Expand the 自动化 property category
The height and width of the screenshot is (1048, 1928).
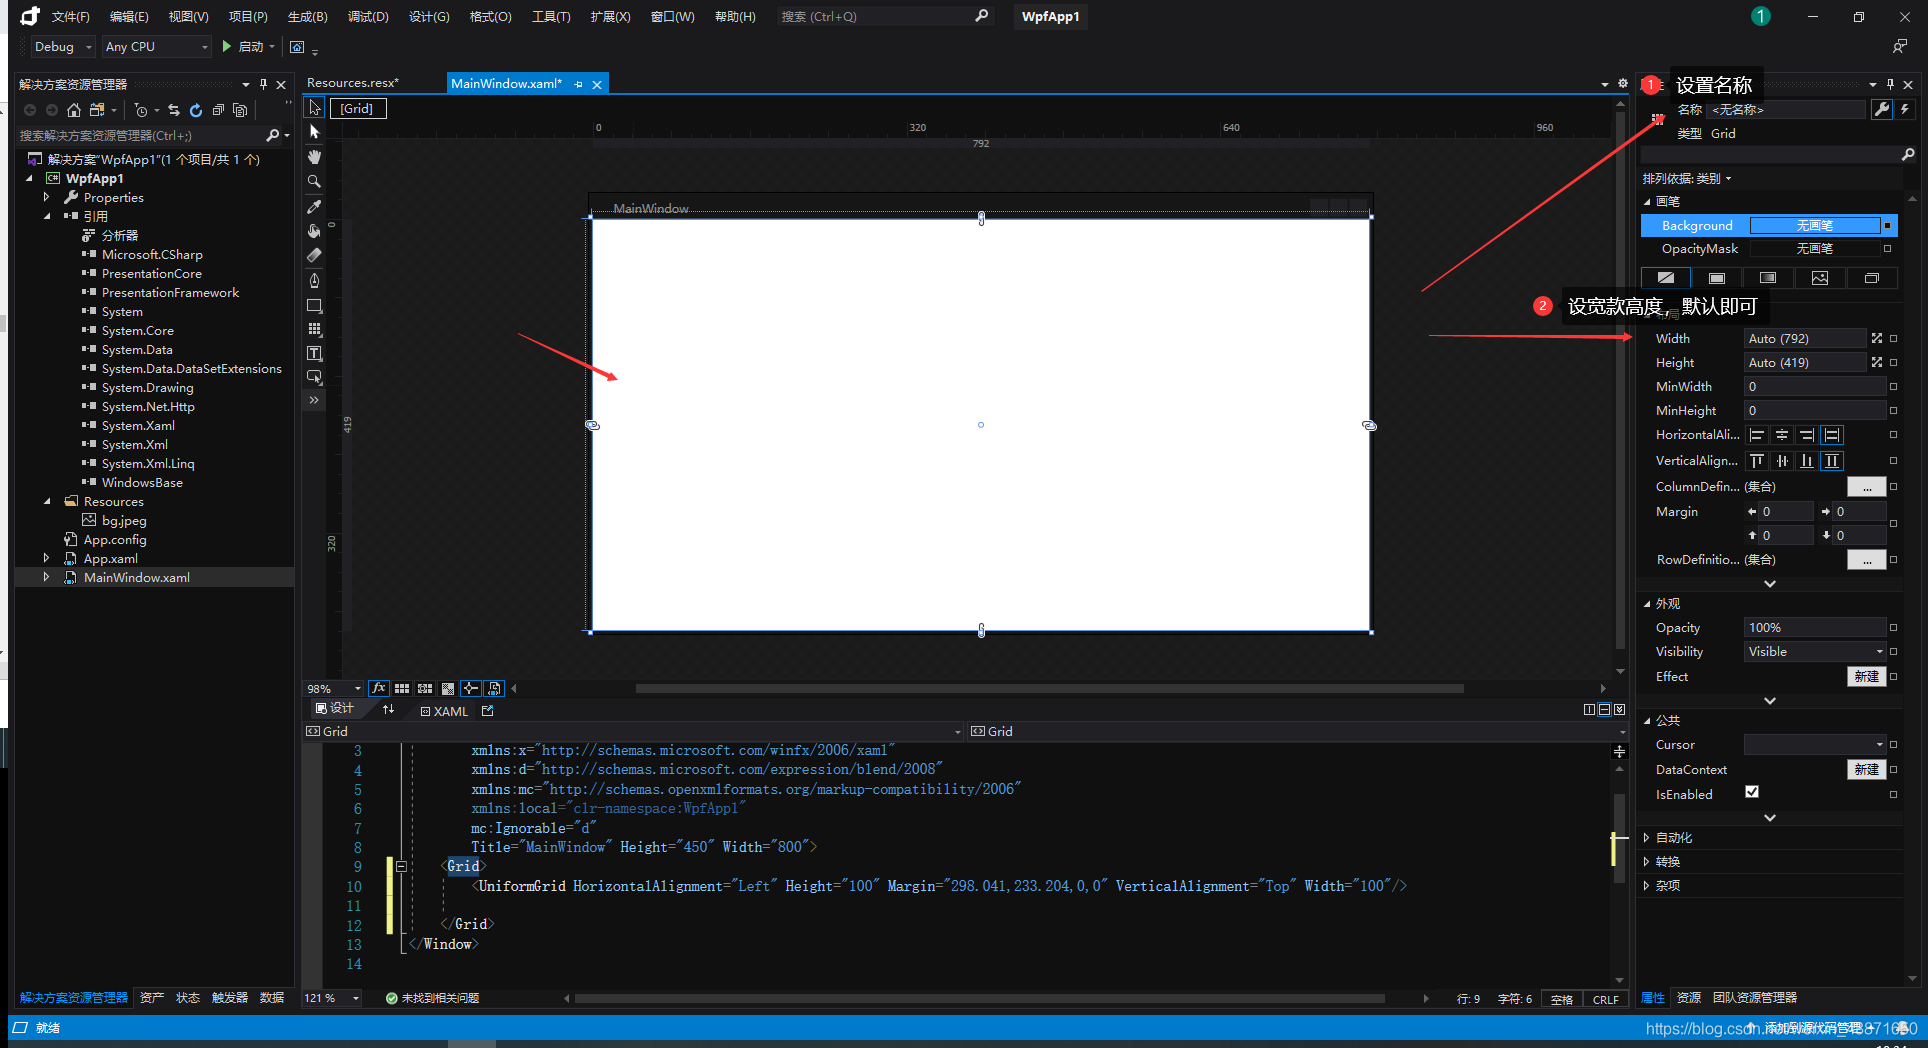[1647, 838]
